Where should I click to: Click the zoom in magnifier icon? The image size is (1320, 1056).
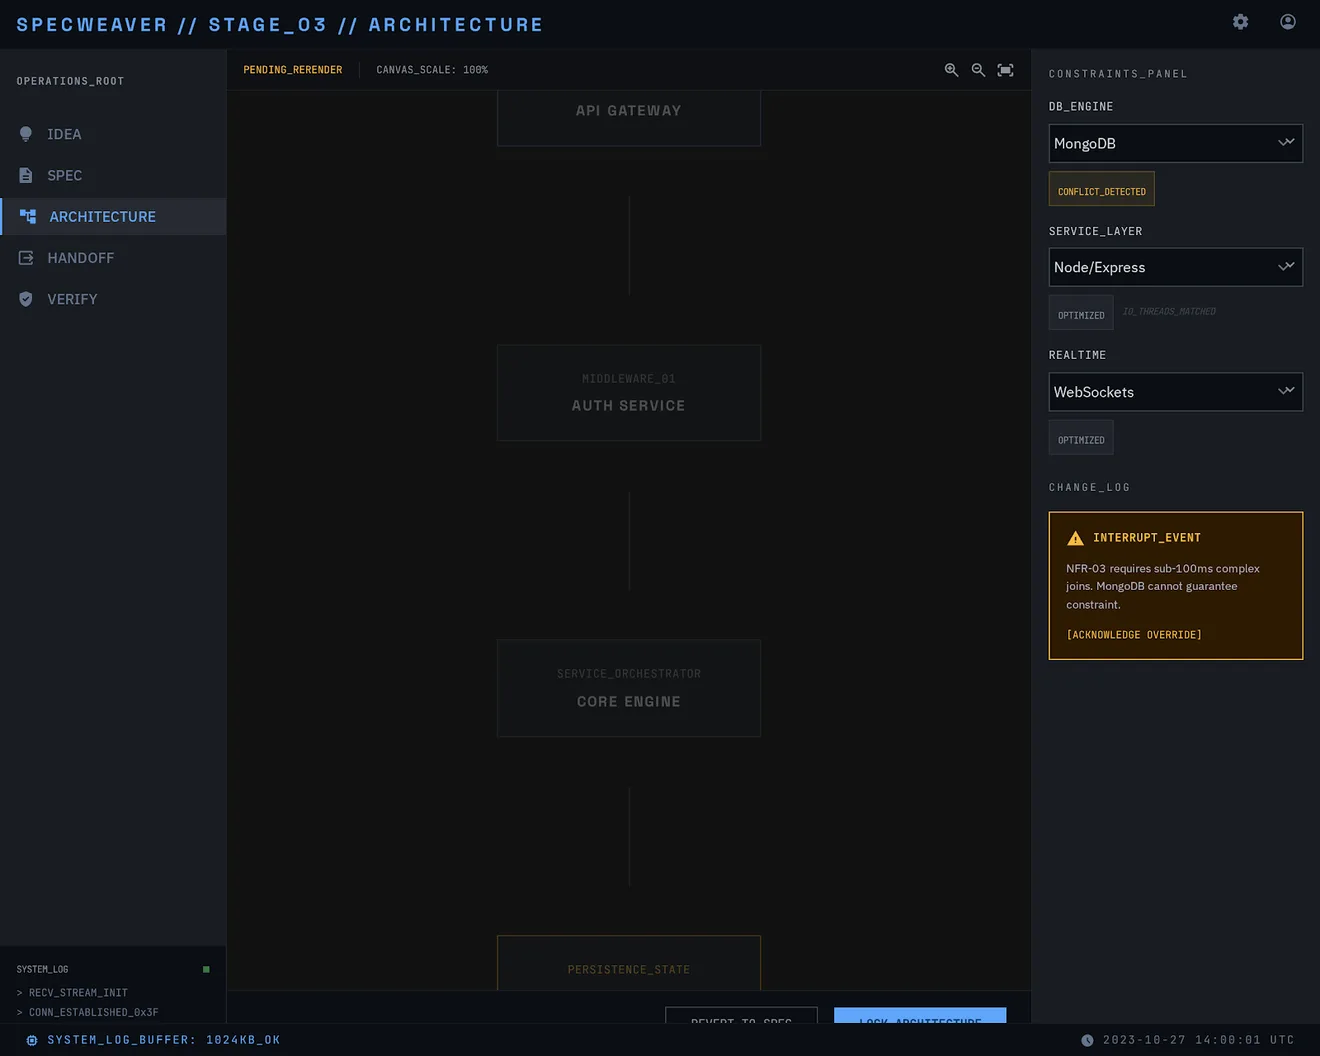[x=951, y=70]
